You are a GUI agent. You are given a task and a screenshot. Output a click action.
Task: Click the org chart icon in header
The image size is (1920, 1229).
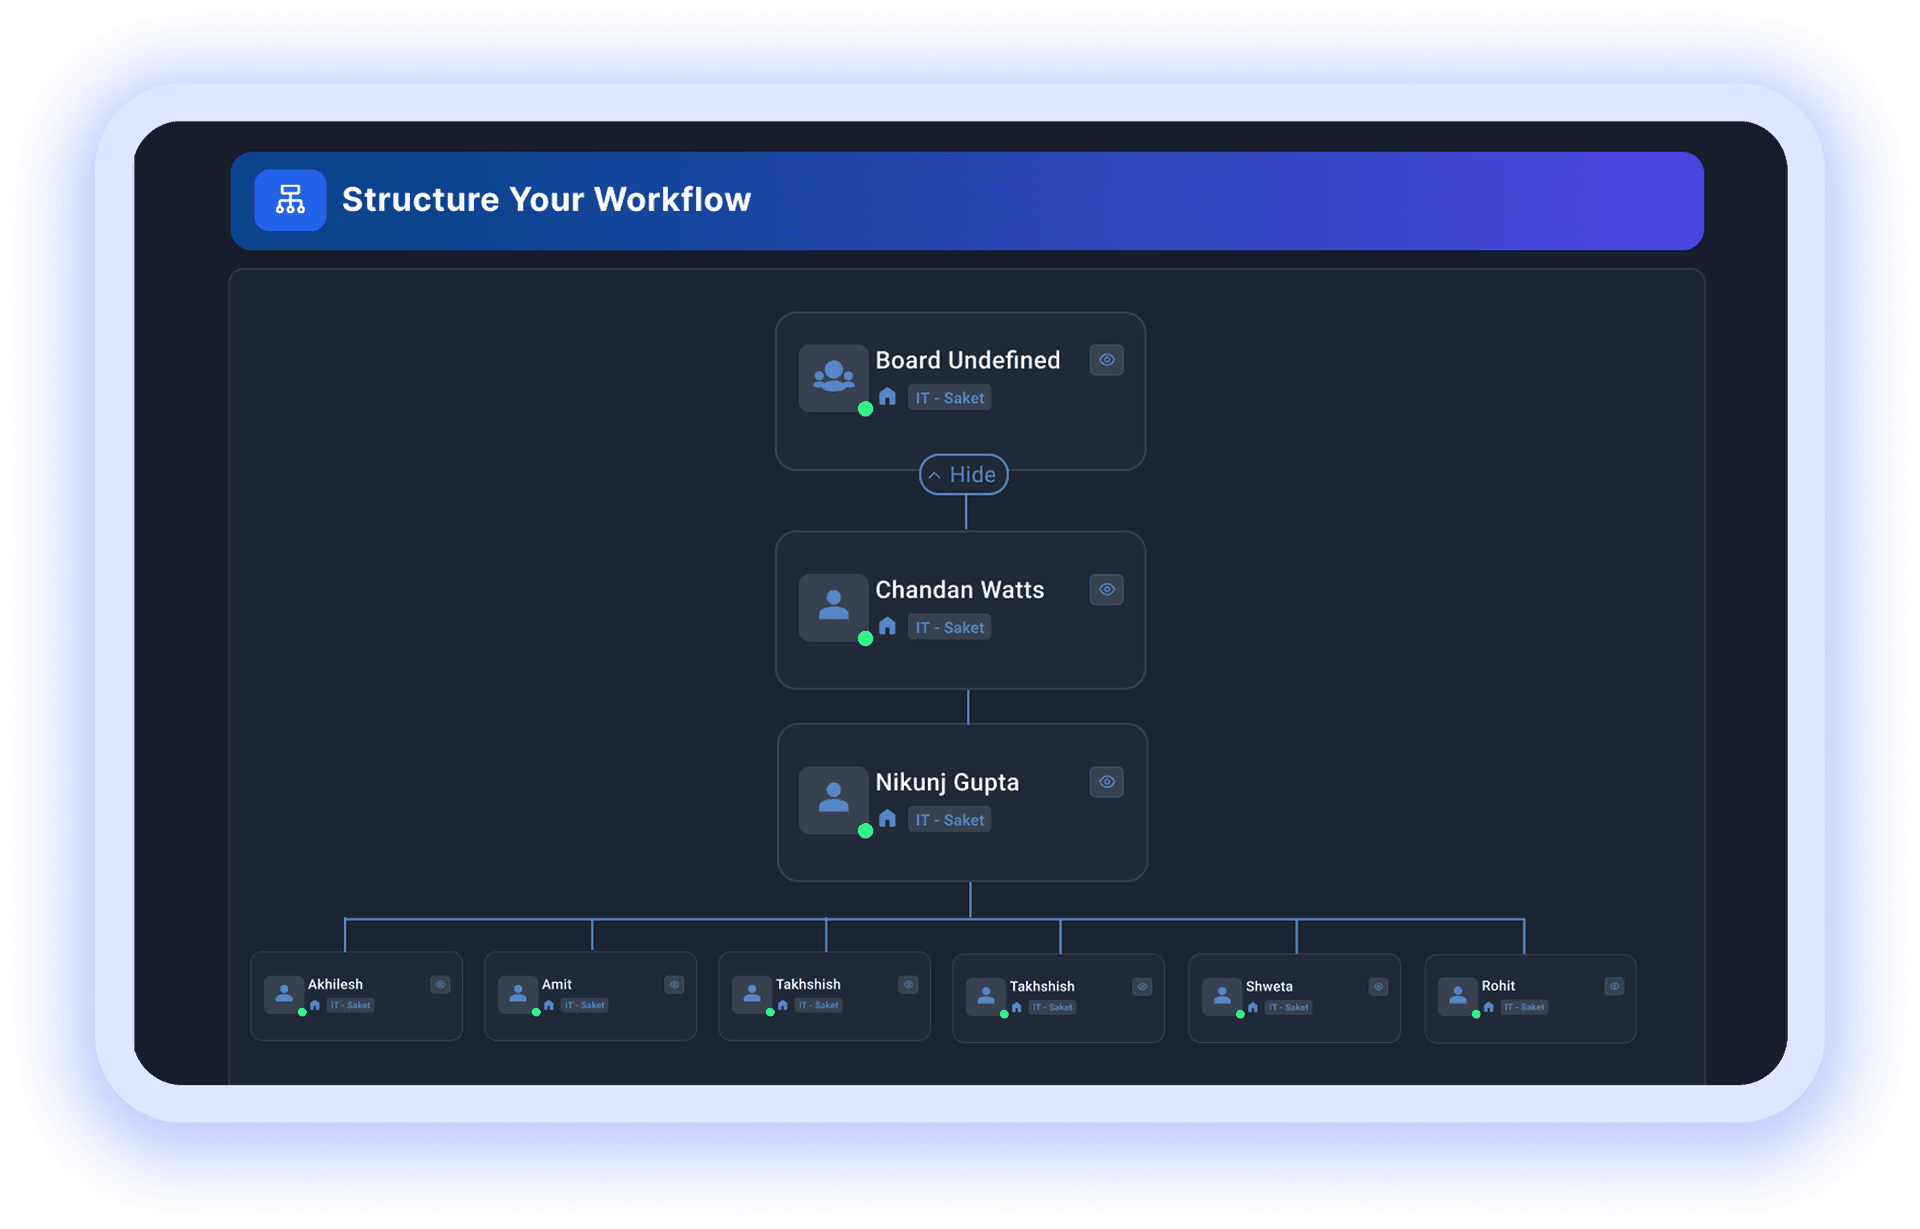tap(290, 200)
